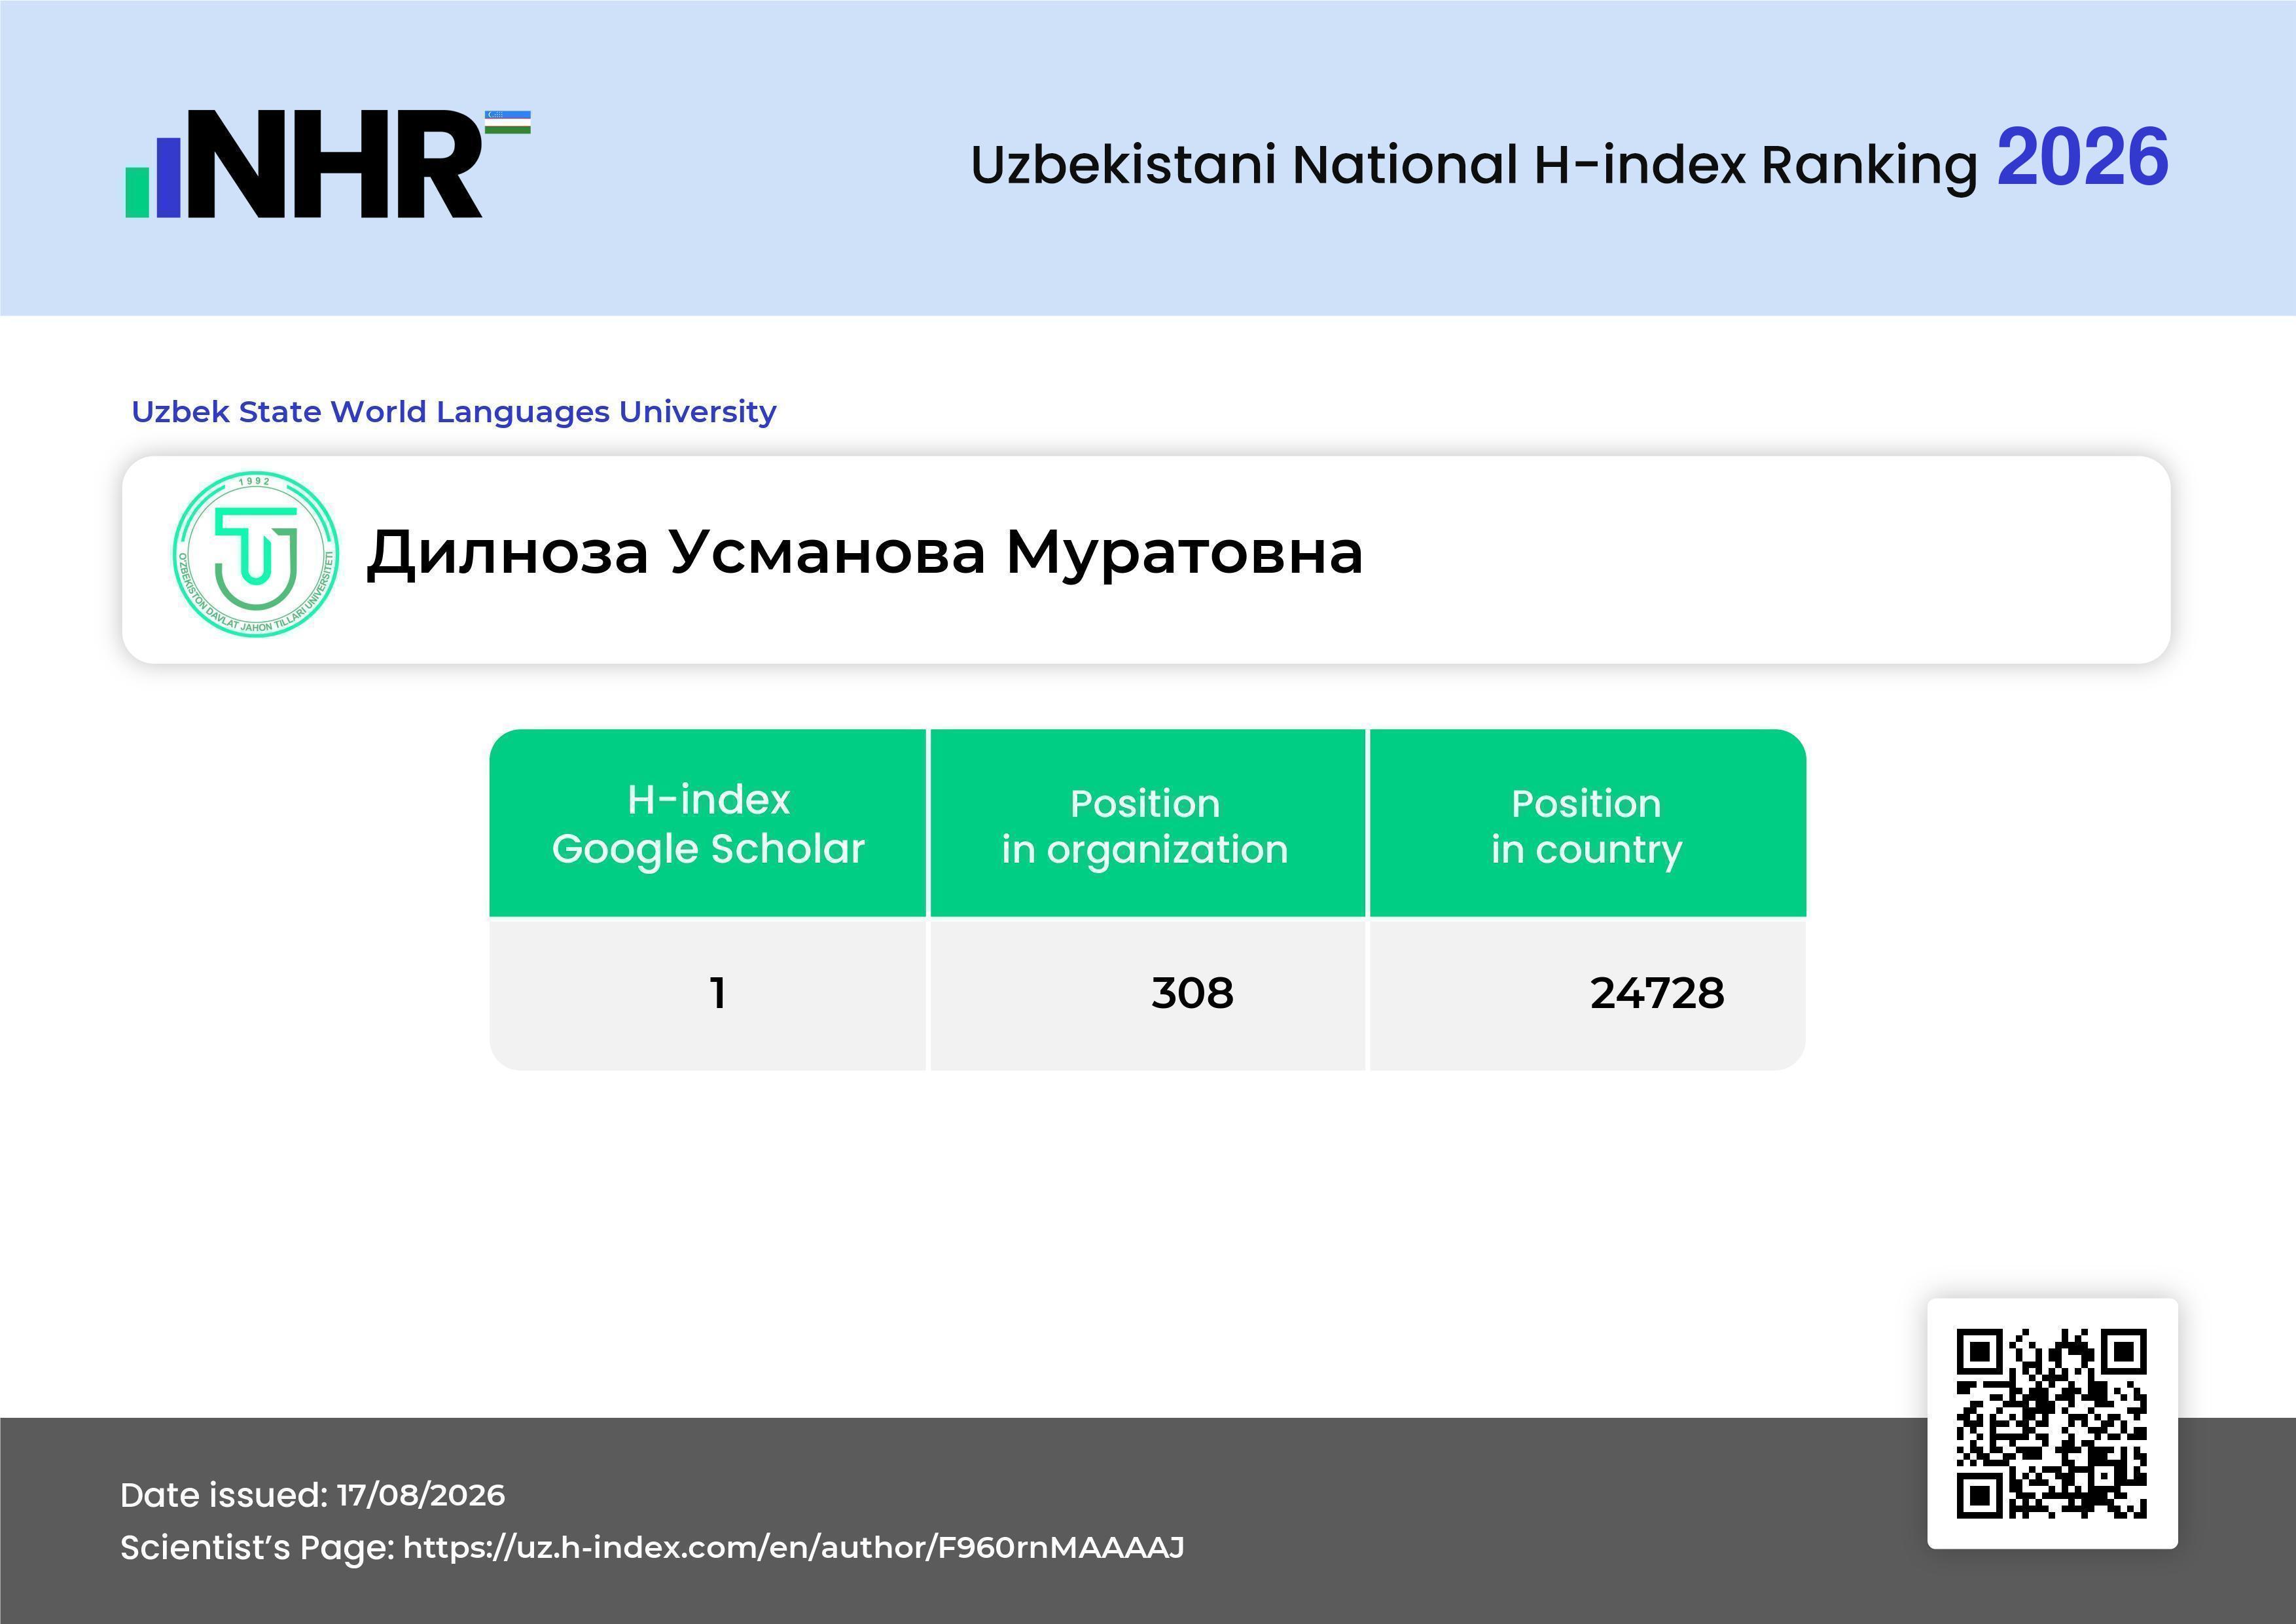Click the country position value 24728
This screenshot has width=2296, height=1624.
click(1657, 993)
